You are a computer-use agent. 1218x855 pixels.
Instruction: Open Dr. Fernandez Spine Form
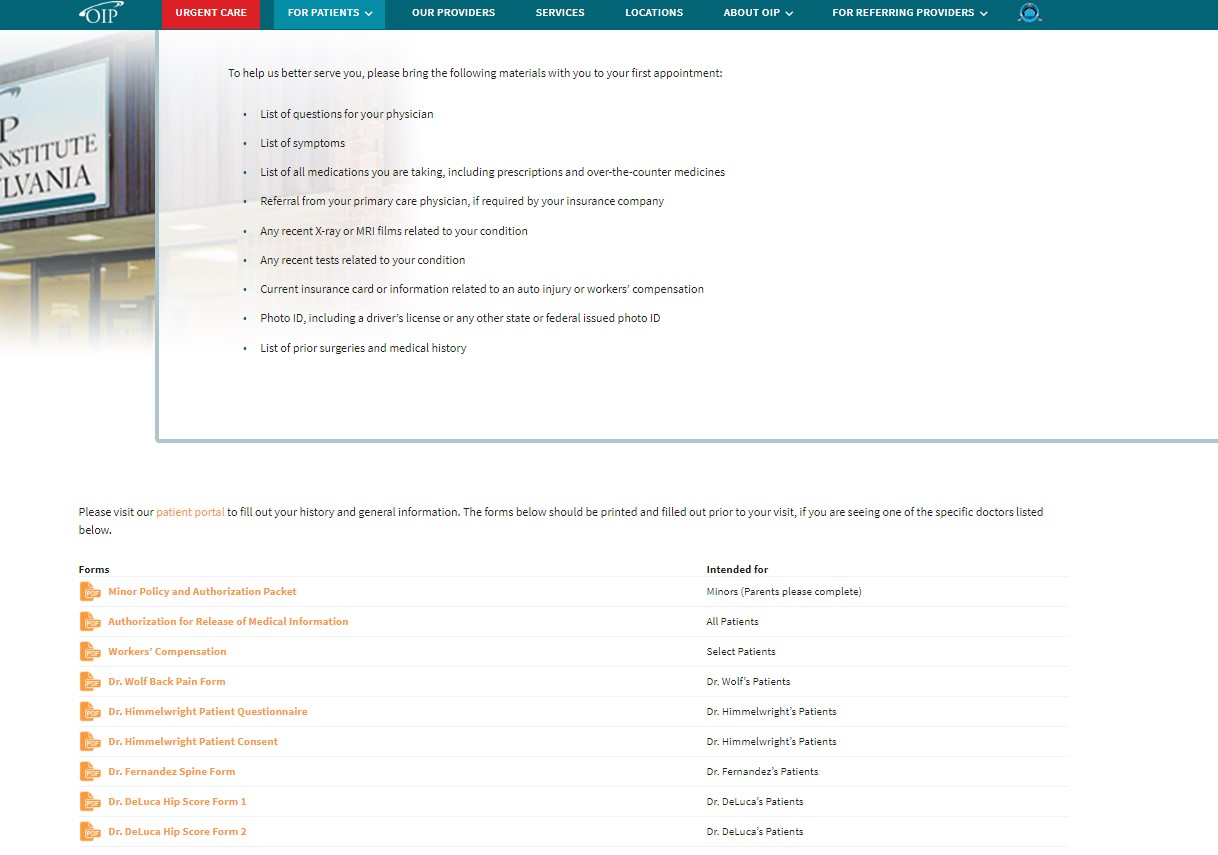(x=172, y=772)
